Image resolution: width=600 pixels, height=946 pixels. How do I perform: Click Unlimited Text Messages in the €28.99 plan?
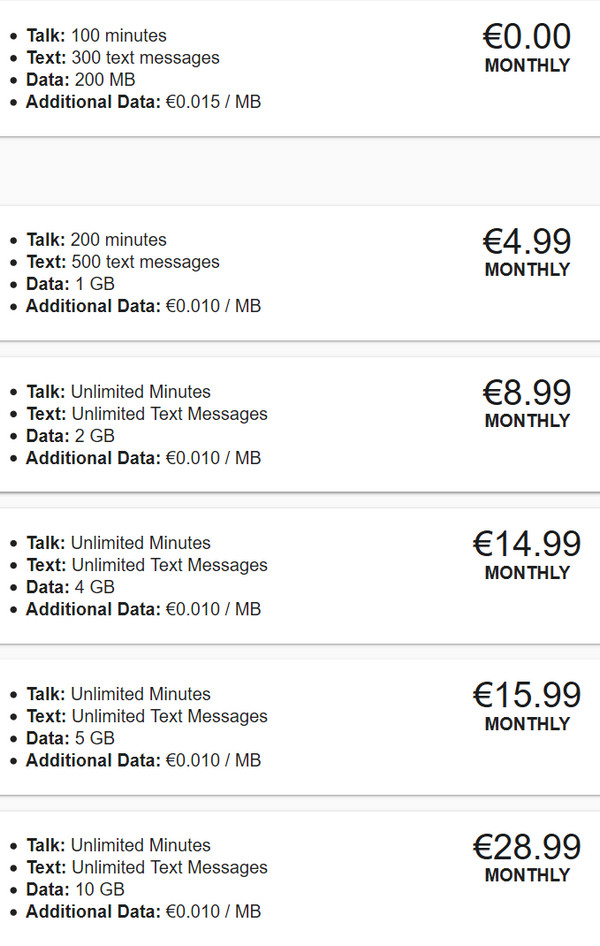click(169, 867)
